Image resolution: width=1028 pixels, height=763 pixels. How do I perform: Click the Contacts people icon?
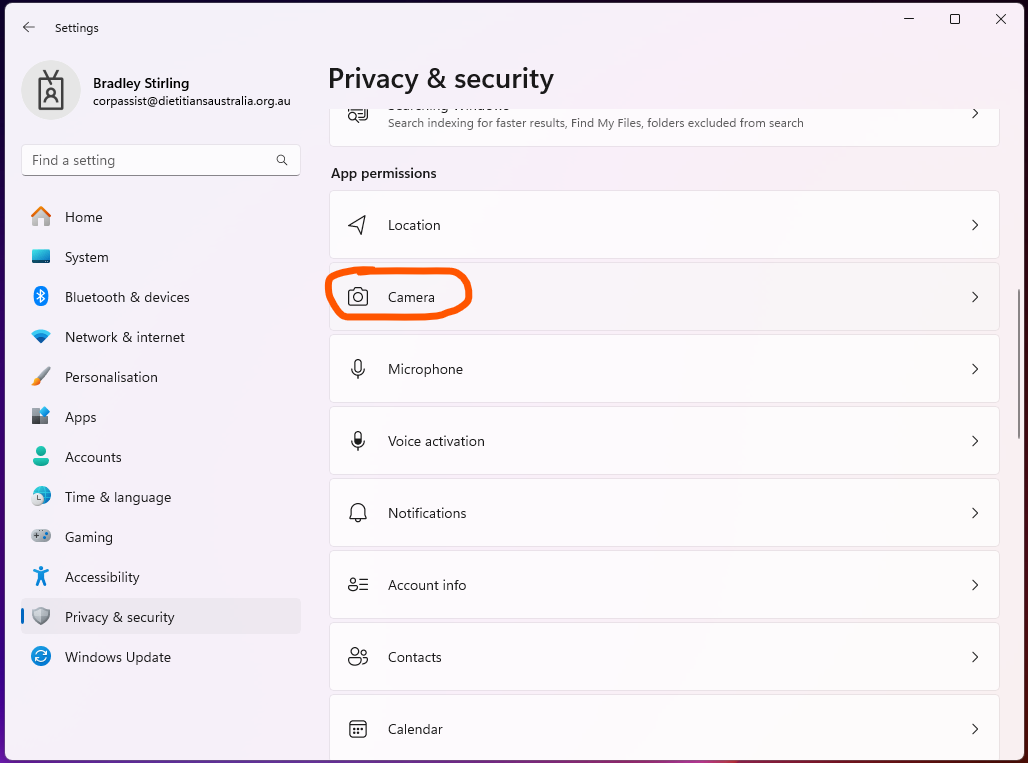pos(358,657)
